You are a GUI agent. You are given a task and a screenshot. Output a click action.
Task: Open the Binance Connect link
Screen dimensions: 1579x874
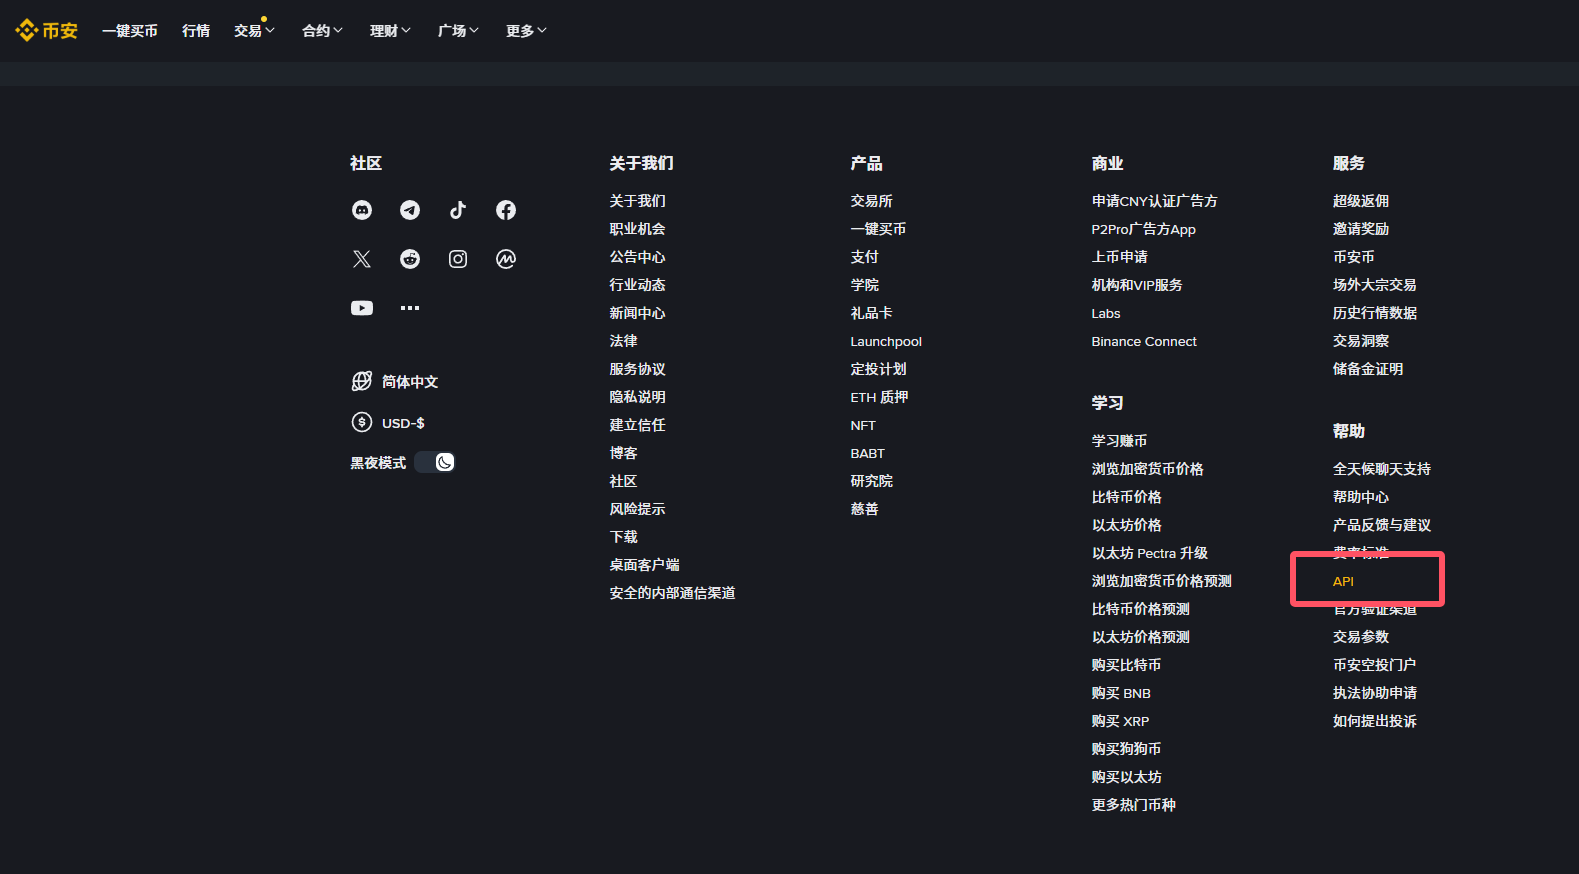[1144, 341]
